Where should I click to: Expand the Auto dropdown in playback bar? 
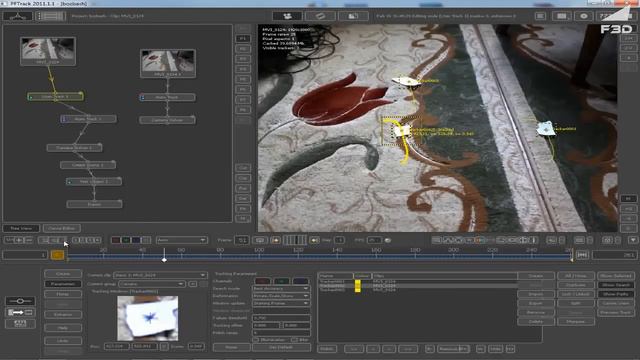182,240
